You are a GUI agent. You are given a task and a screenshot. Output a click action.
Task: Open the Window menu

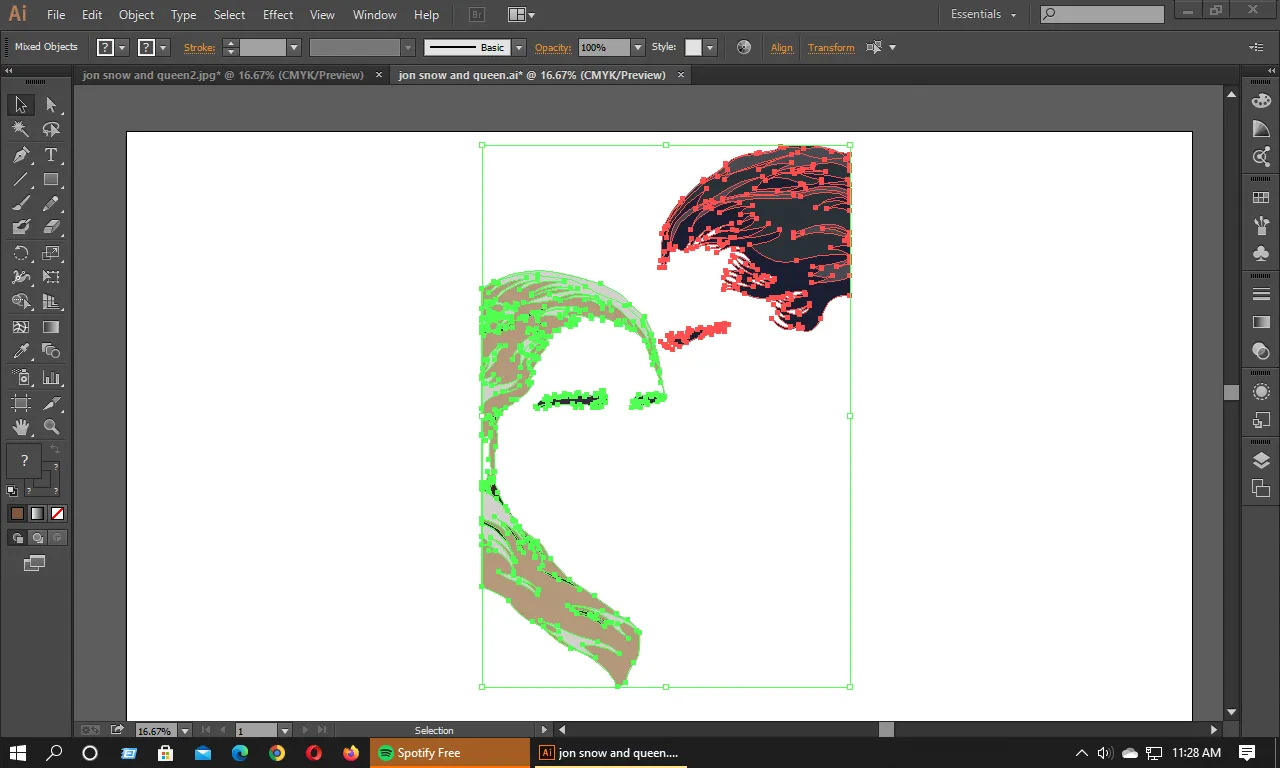(x=375, y=15)
